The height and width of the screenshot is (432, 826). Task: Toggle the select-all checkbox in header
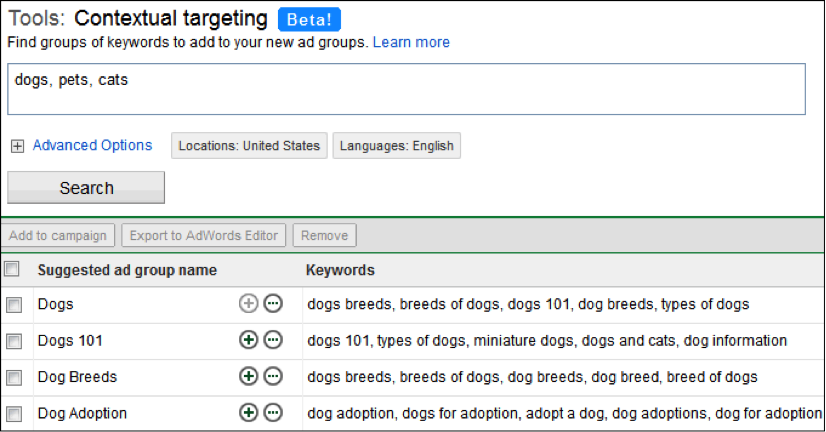tap(12, 269)
